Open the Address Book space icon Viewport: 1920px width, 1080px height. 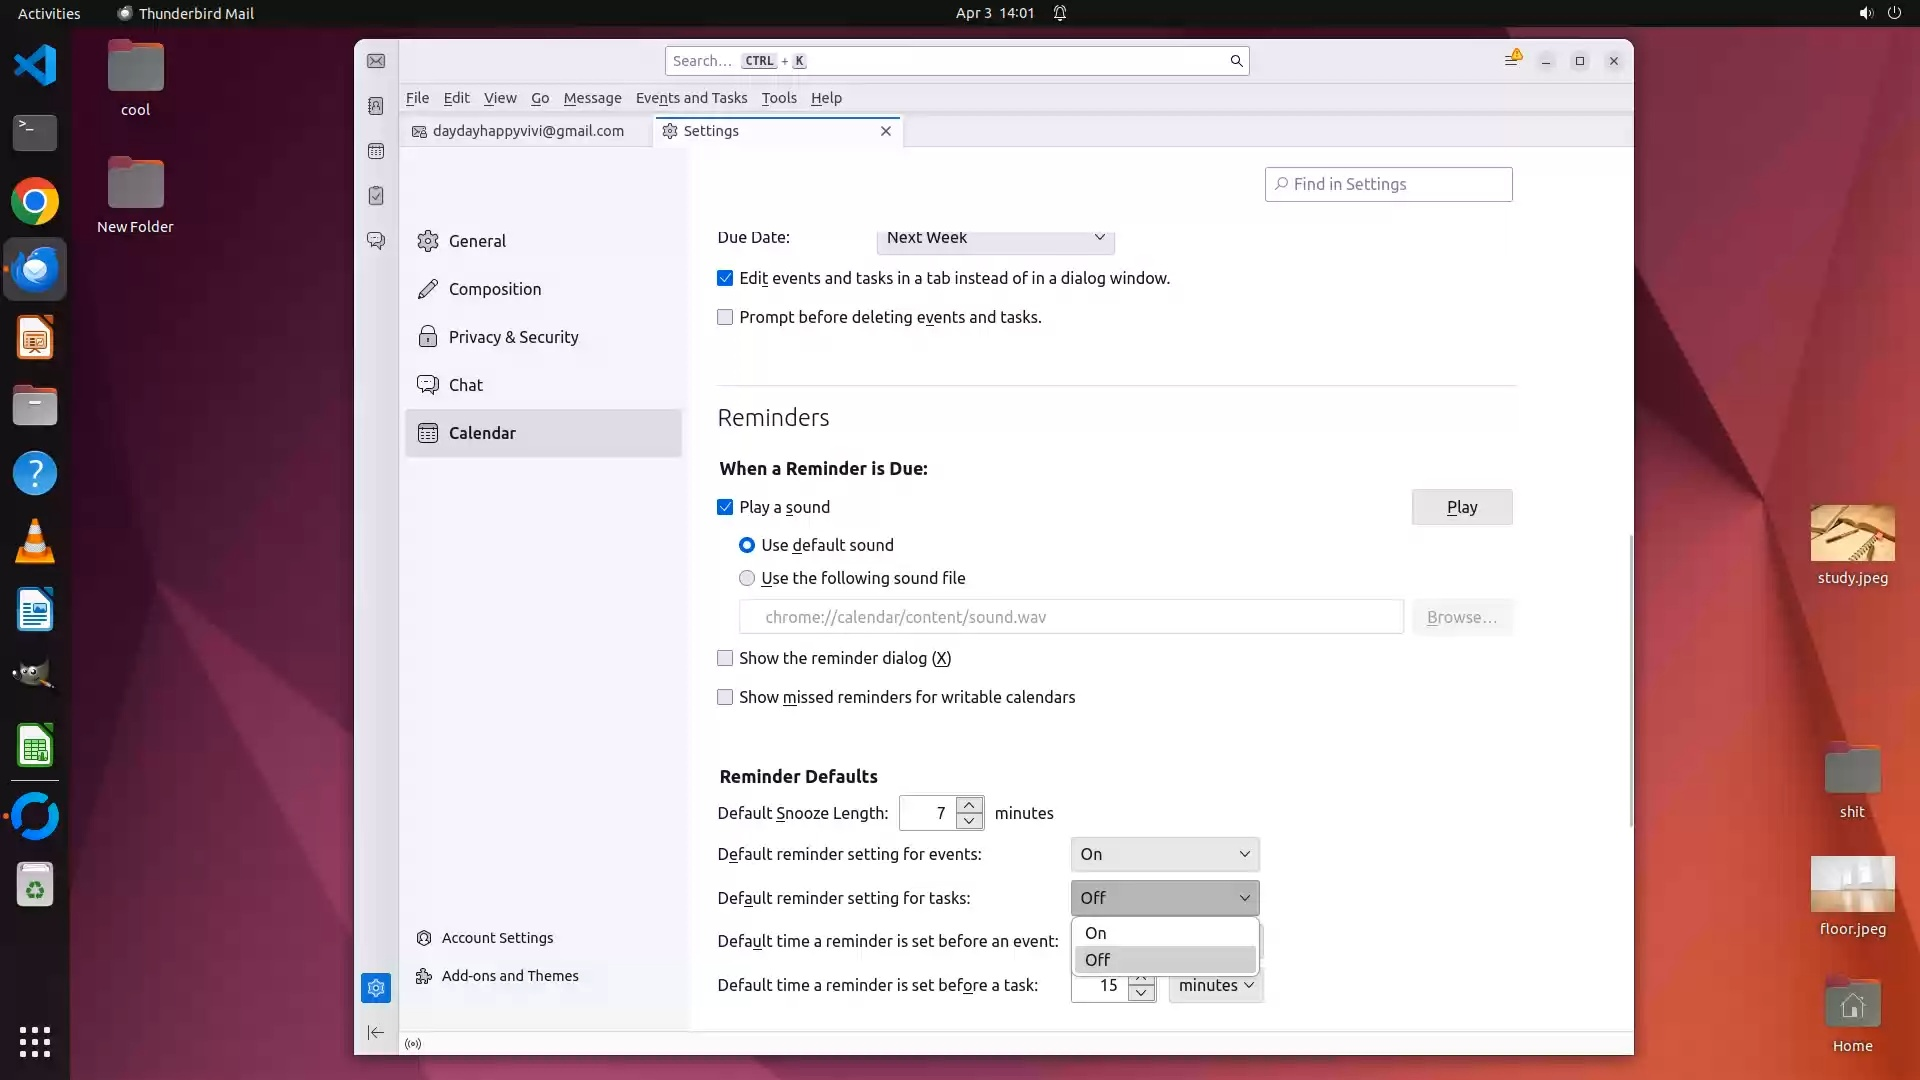point(376,106)
